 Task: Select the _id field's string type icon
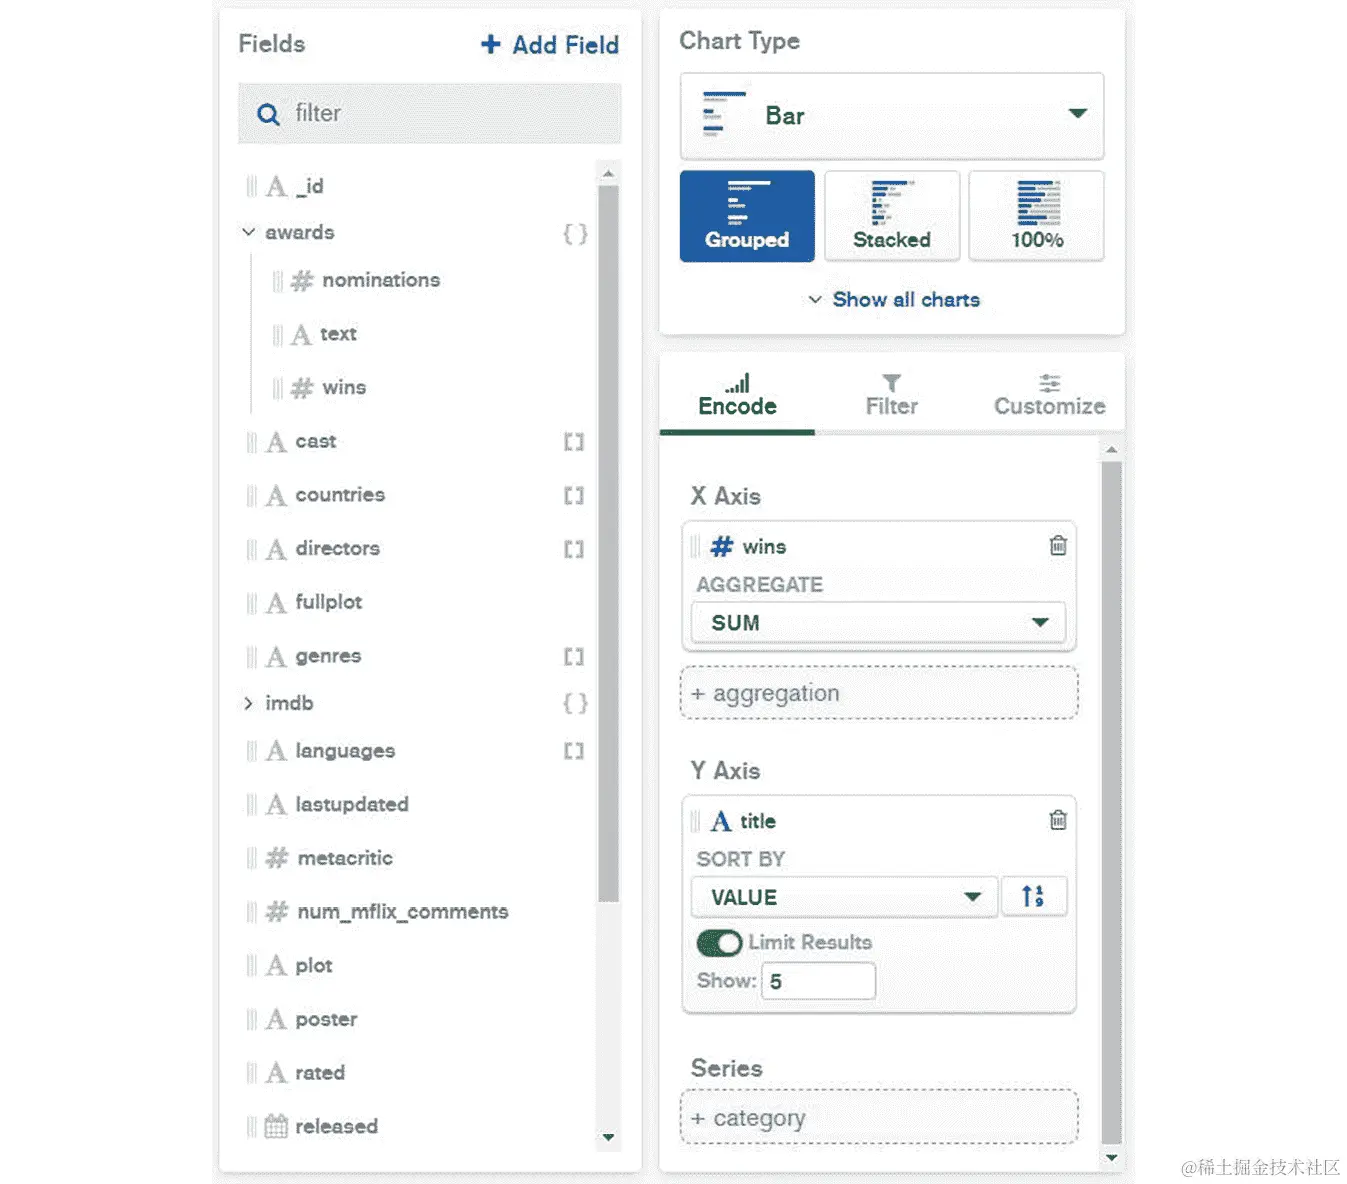276,187
